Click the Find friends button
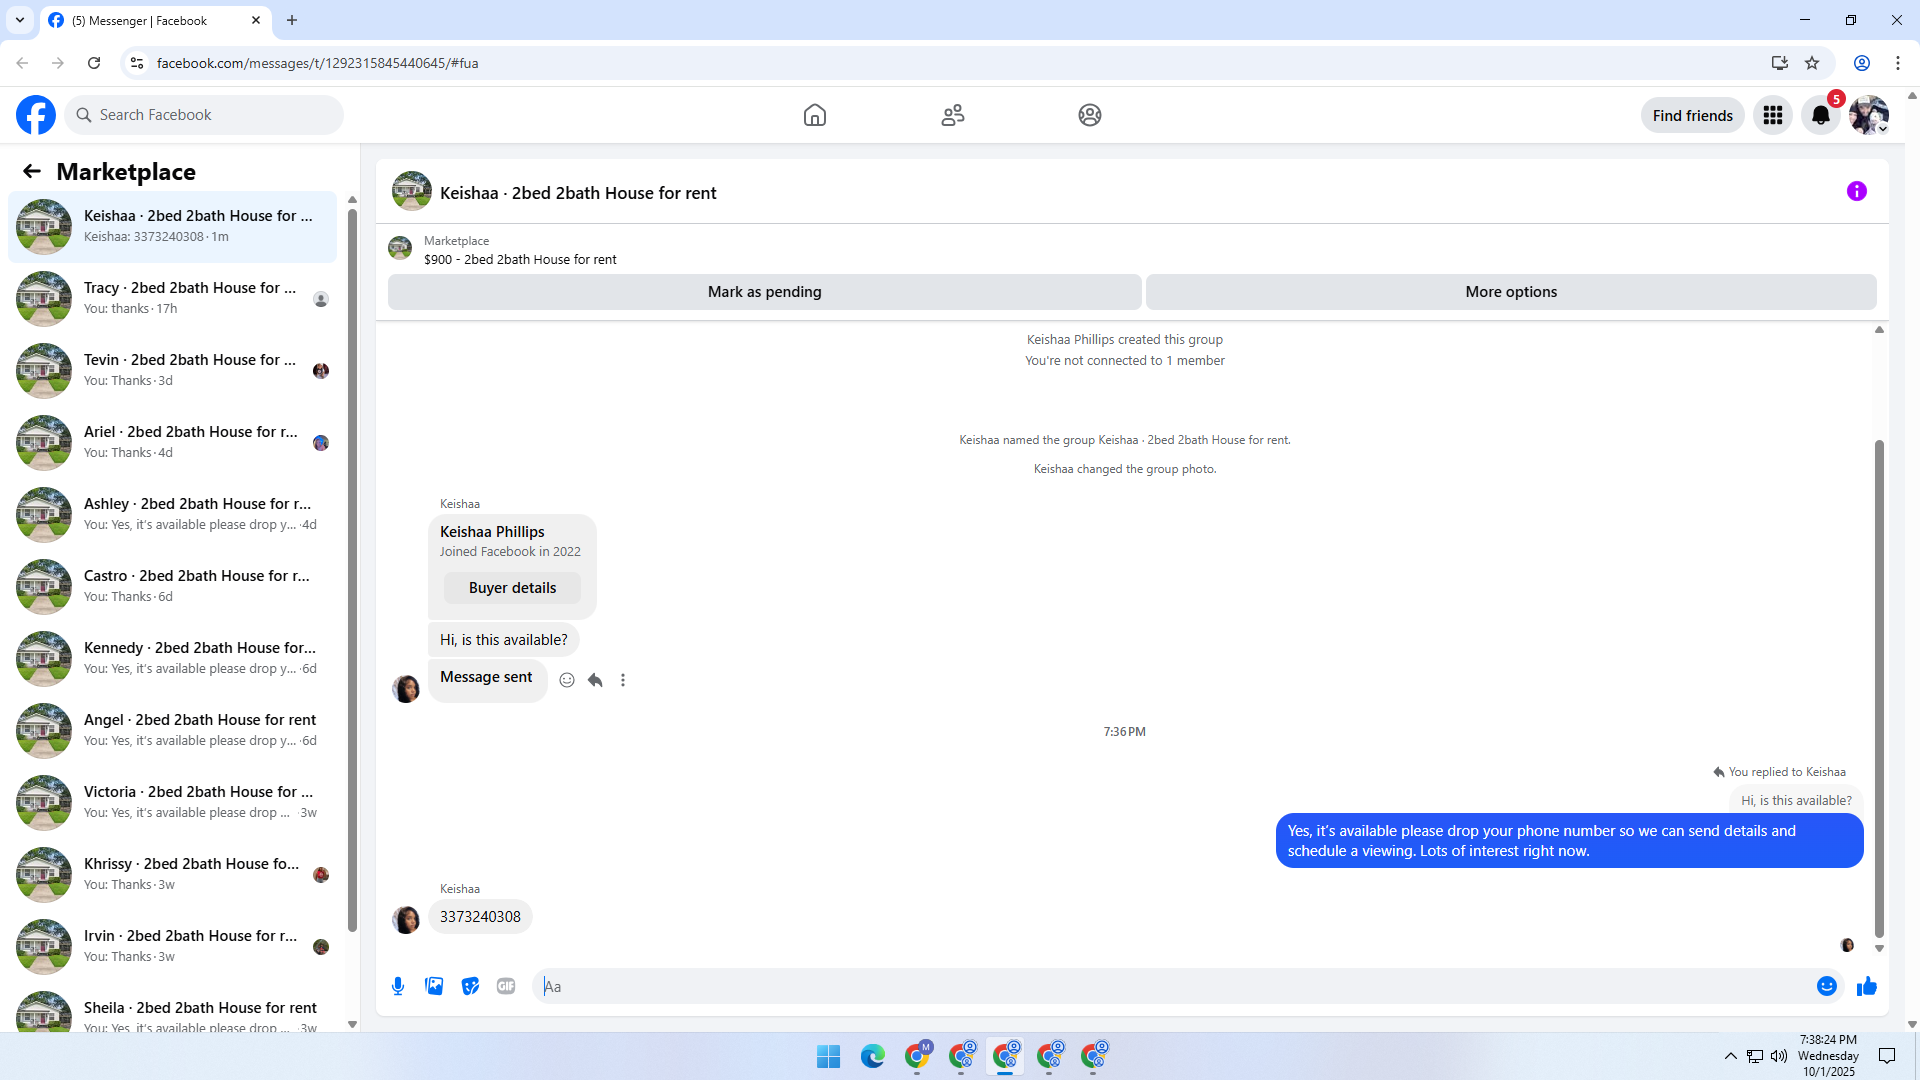Viewport: 1920px width, 1080px height. [1693, 115]
